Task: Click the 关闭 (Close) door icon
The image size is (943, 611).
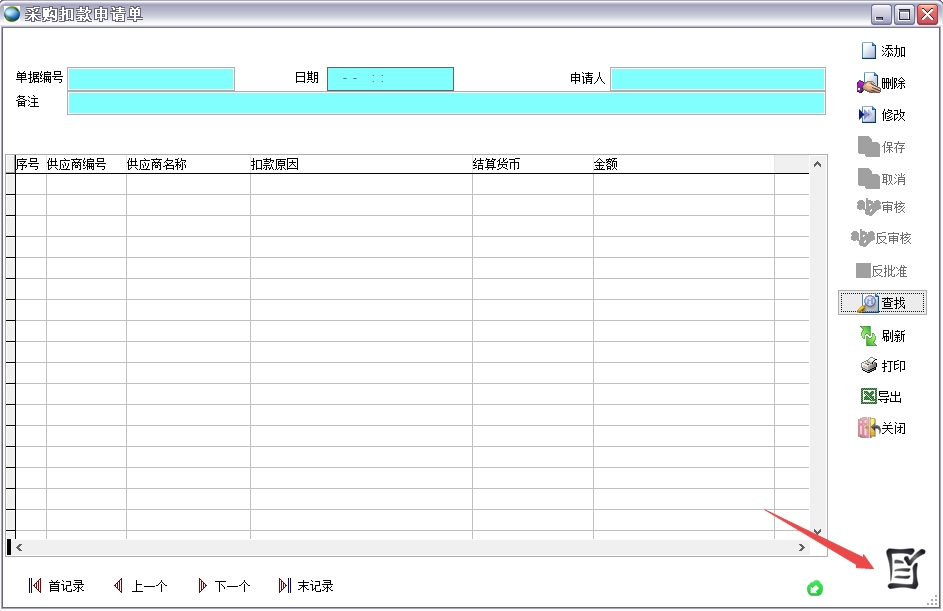Action: coord(867,428)
